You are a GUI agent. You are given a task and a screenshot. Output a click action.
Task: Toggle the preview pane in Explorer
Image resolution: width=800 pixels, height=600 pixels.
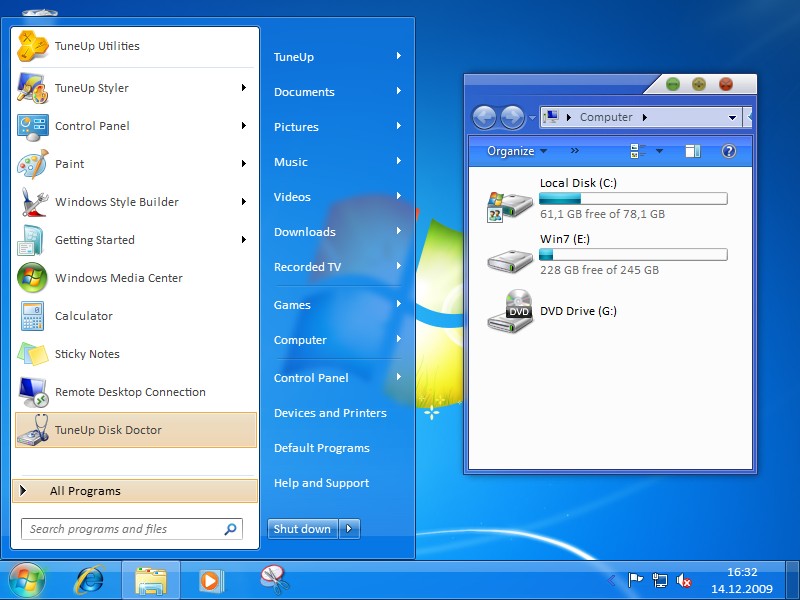(692, 151)
